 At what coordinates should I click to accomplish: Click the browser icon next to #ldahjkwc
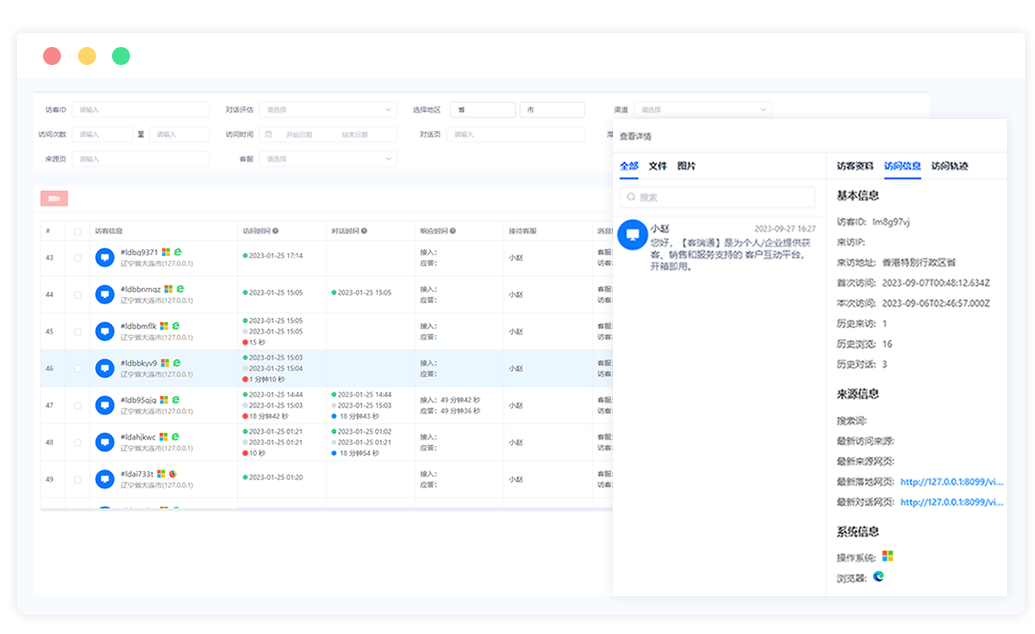click(x=176, y=437)
